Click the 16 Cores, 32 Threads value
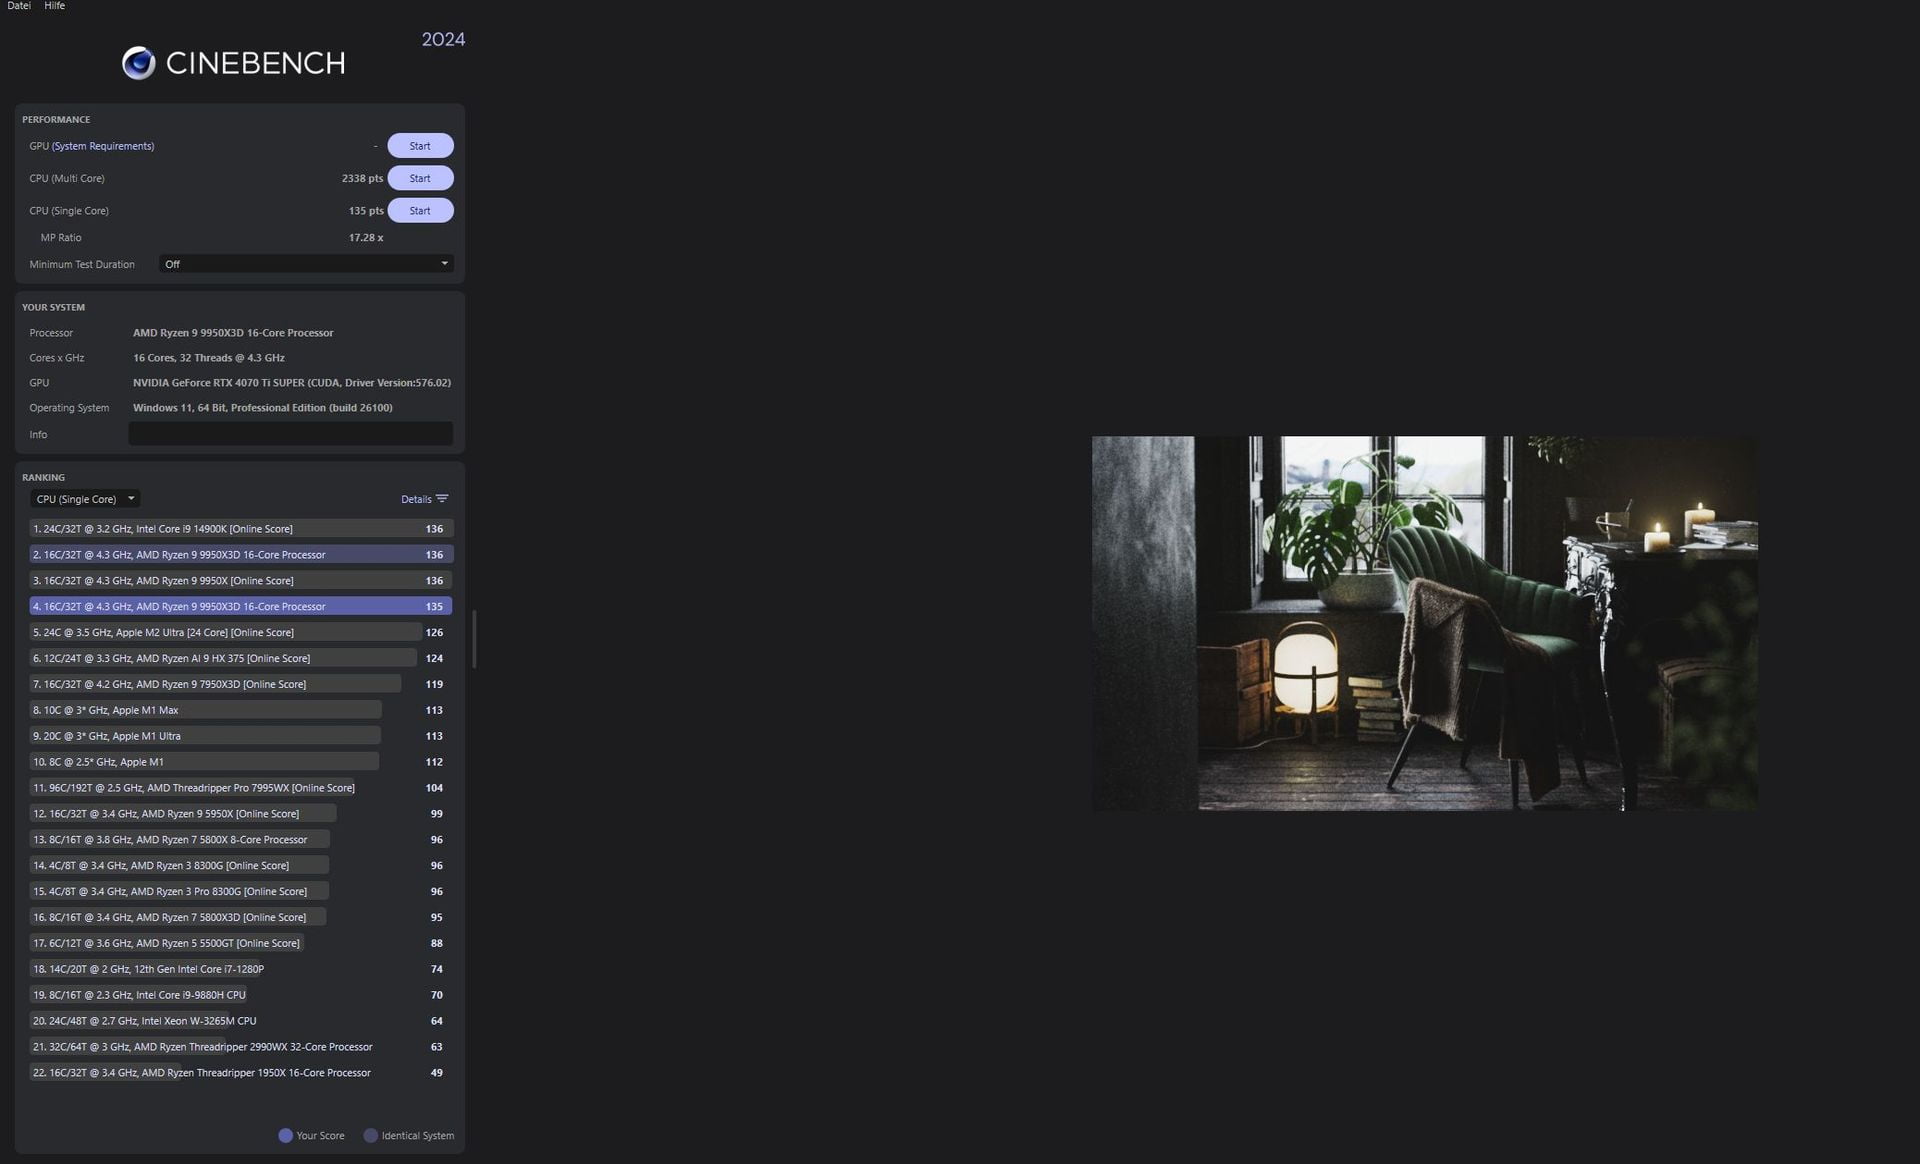The image size is (1920, 1164). click(209, 358)
